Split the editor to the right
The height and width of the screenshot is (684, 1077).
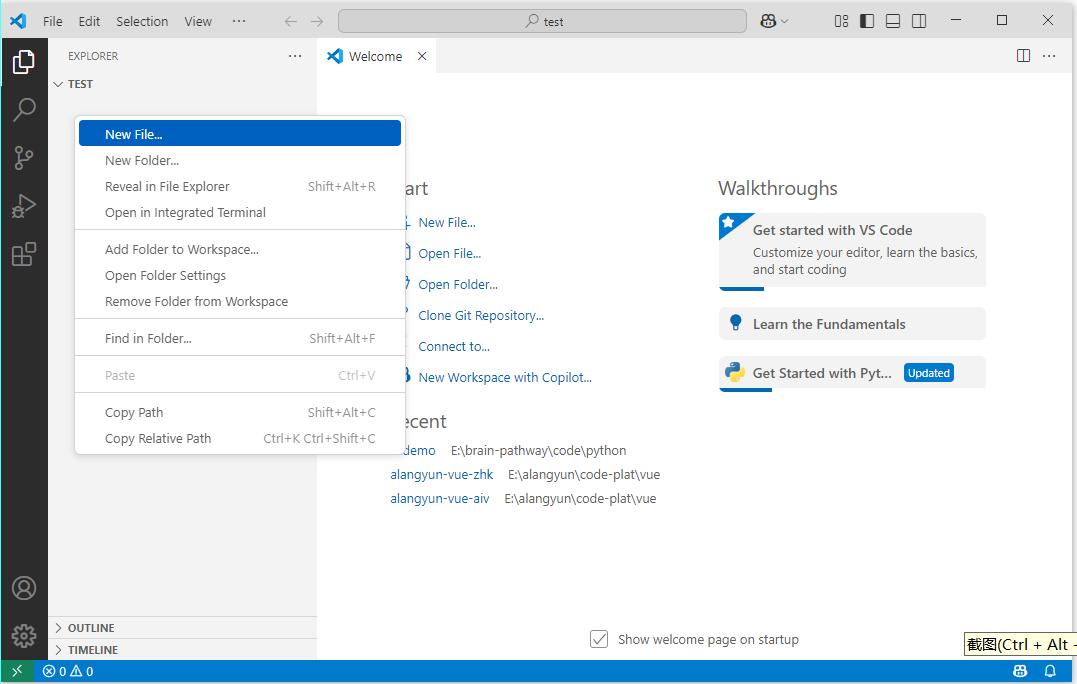(1023, 56)
